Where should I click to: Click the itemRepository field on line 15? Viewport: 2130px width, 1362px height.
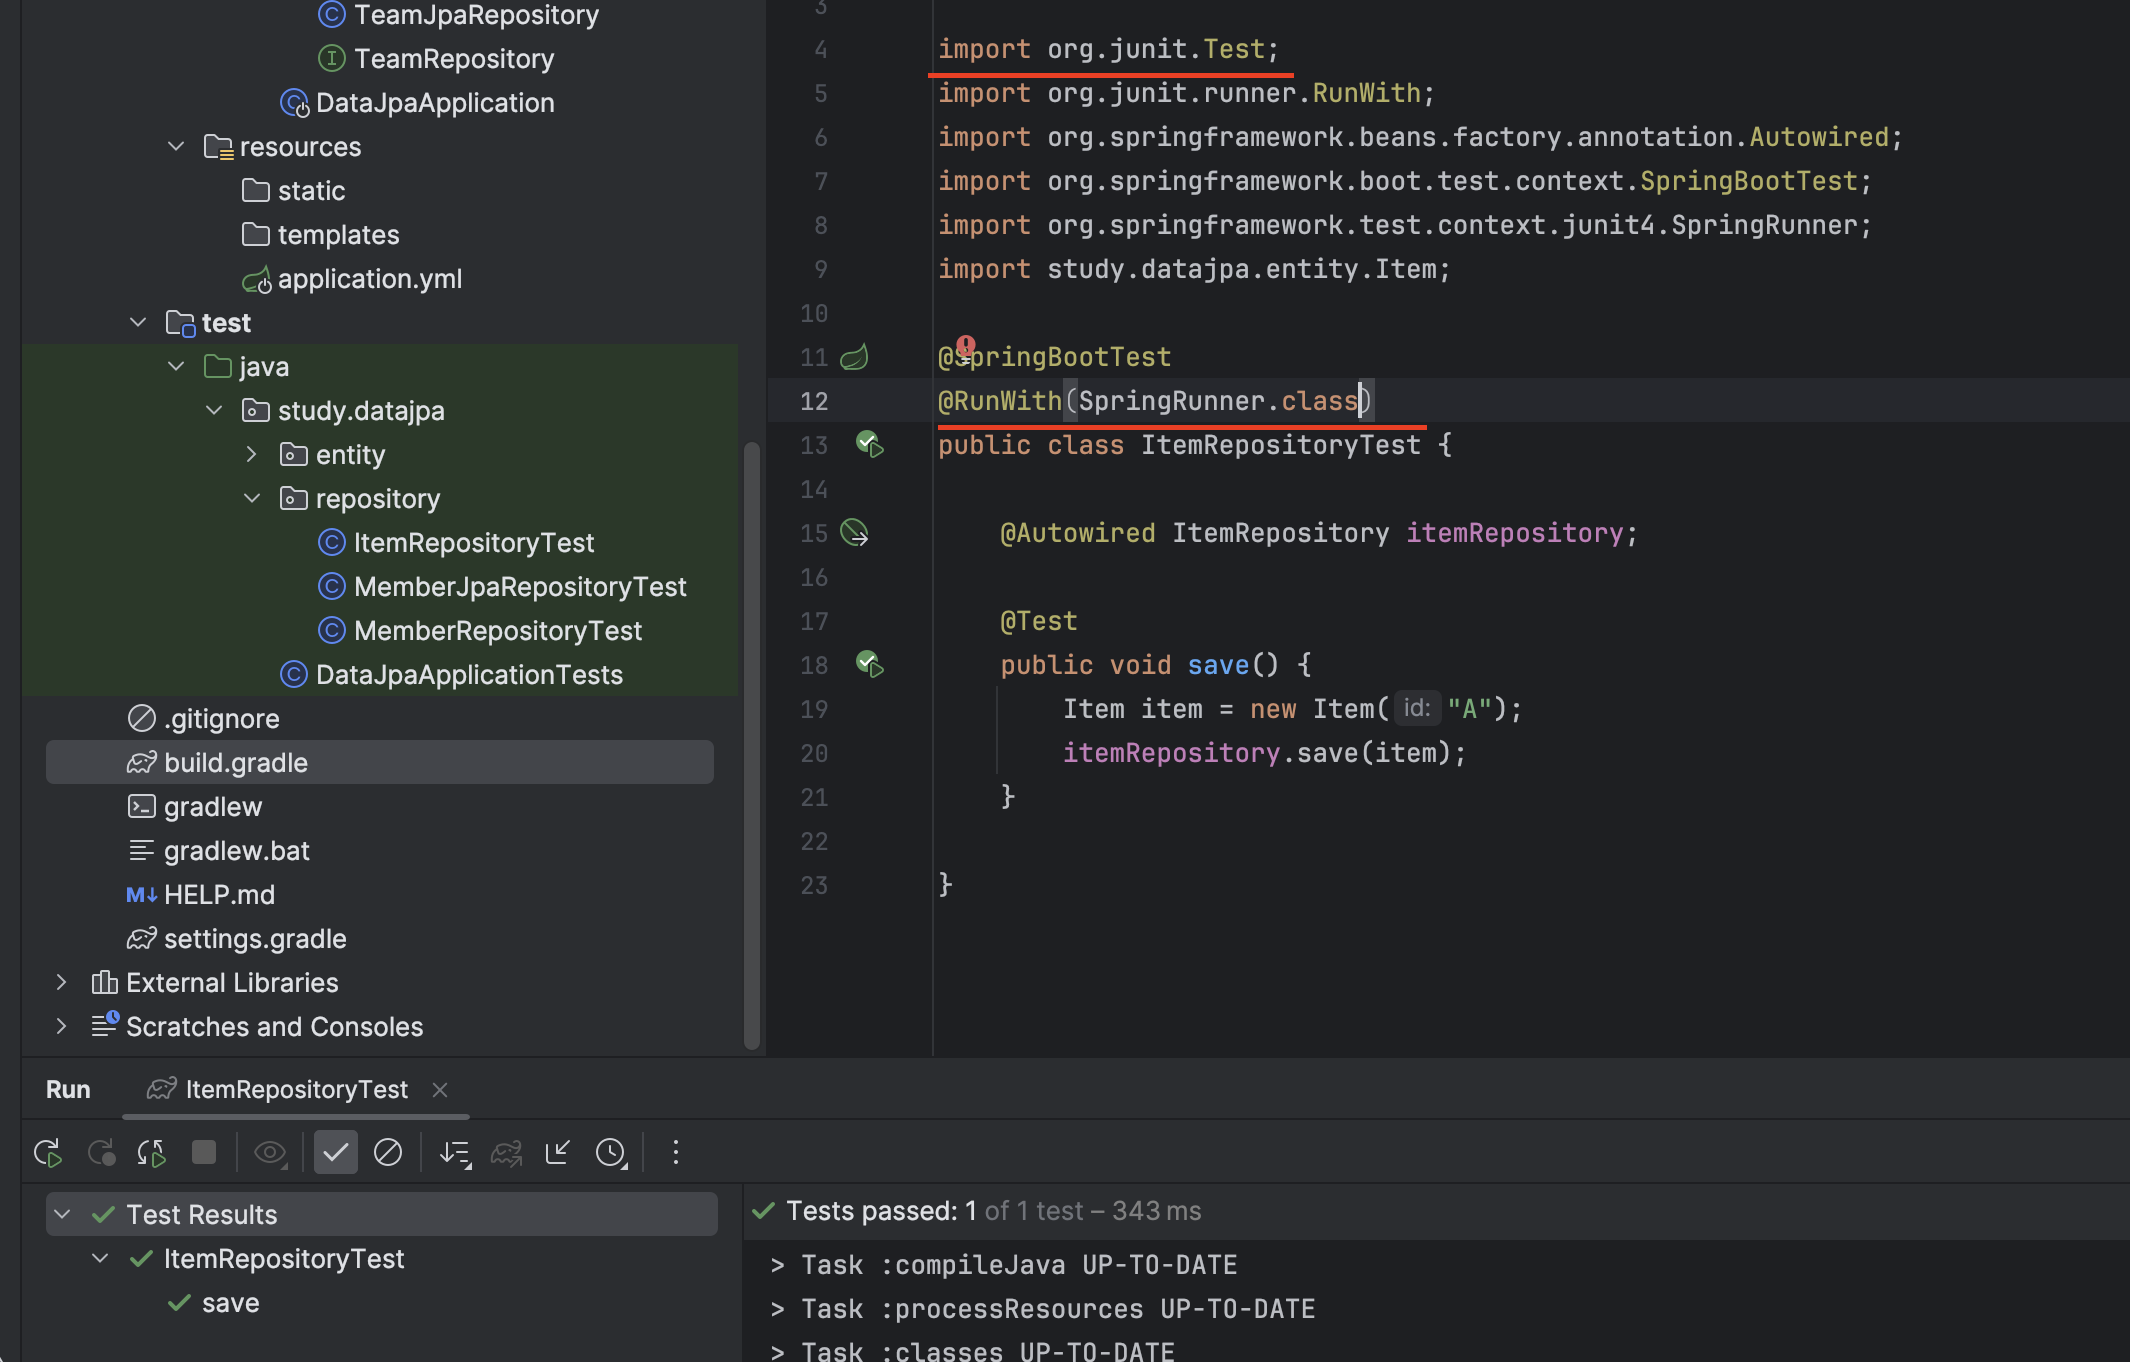pyautogui.click(x=1515, y=533)
